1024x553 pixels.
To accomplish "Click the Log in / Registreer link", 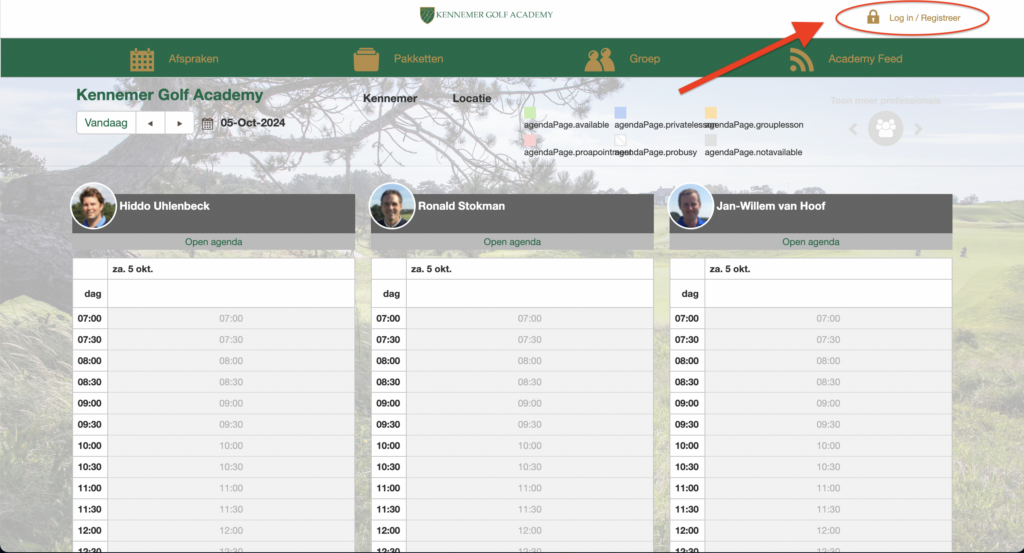I will [x=924, y=18].
